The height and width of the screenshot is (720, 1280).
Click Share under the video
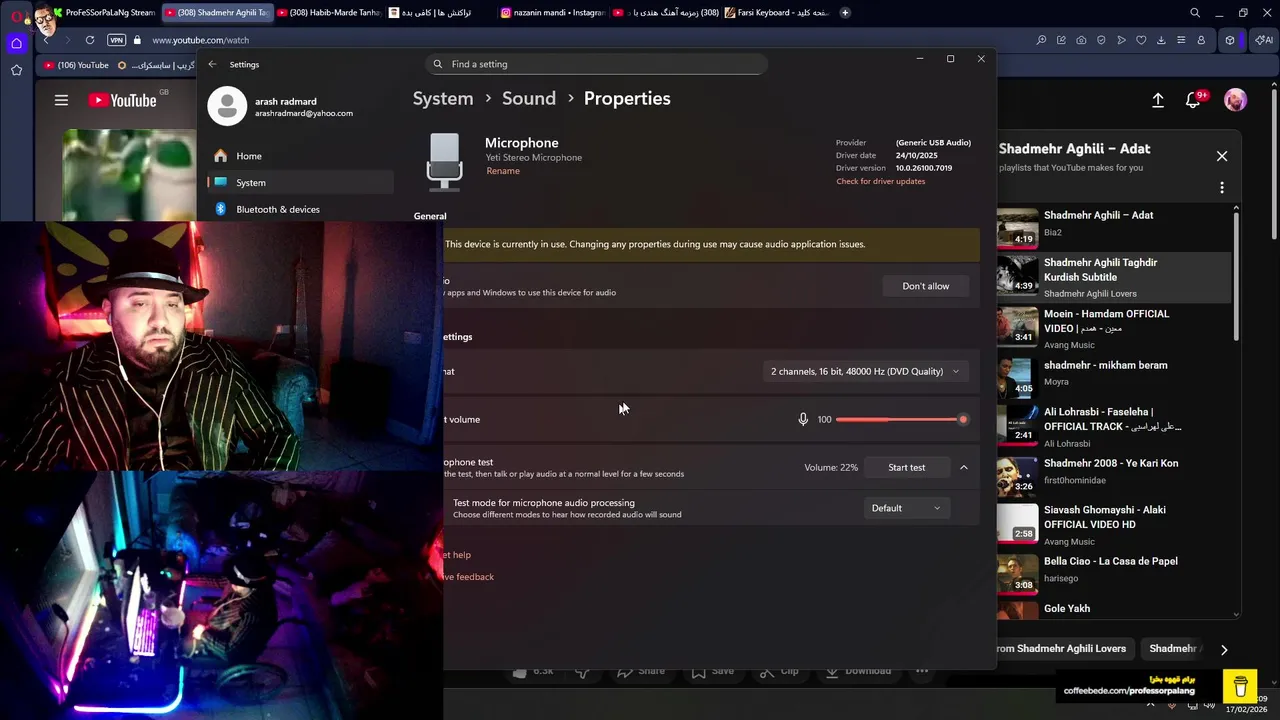click(x=641, y=671)
